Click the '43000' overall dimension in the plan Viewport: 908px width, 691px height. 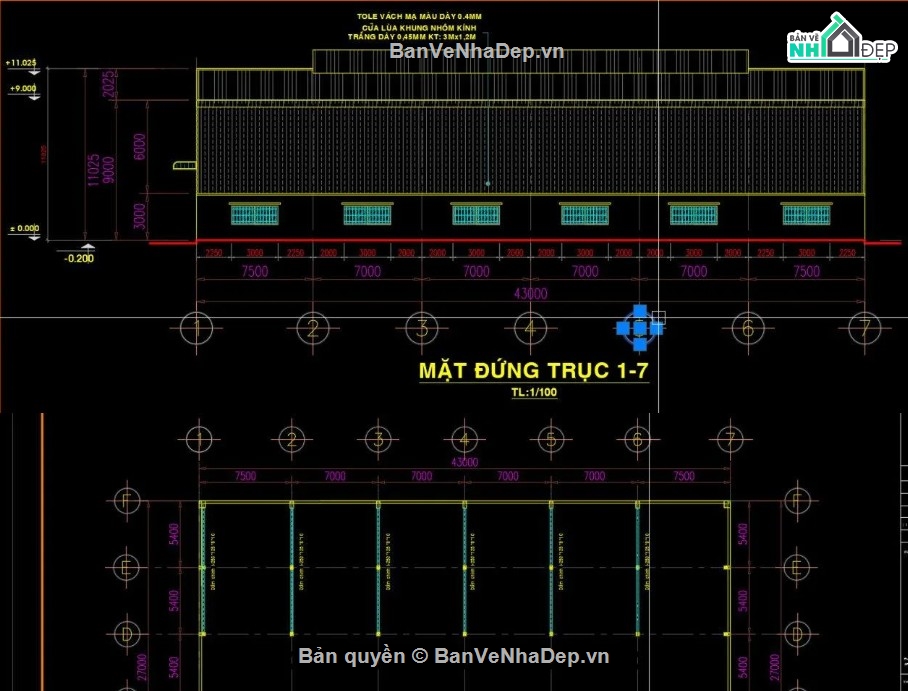[464, 462]
